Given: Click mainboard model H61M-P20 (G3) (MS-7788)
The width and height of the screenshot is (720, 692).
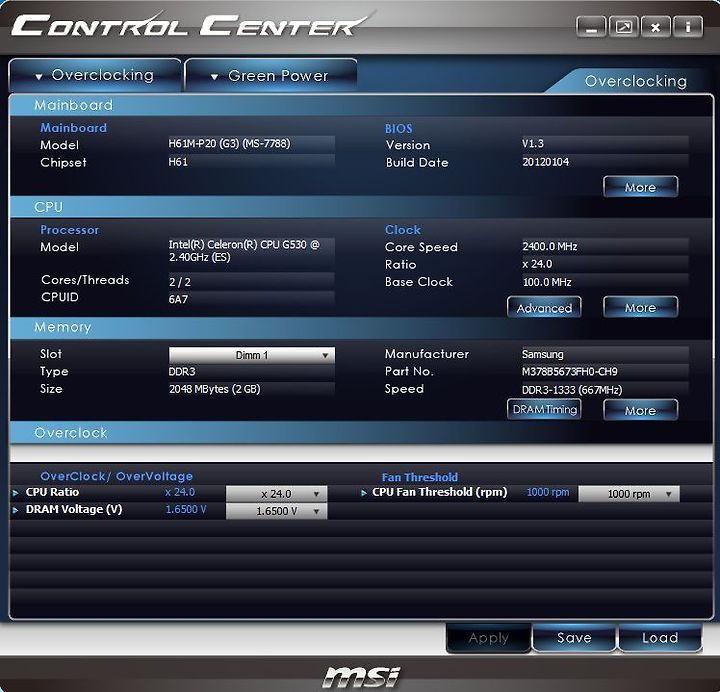Looking at the screenshot, I should click(x=229, y=144).
